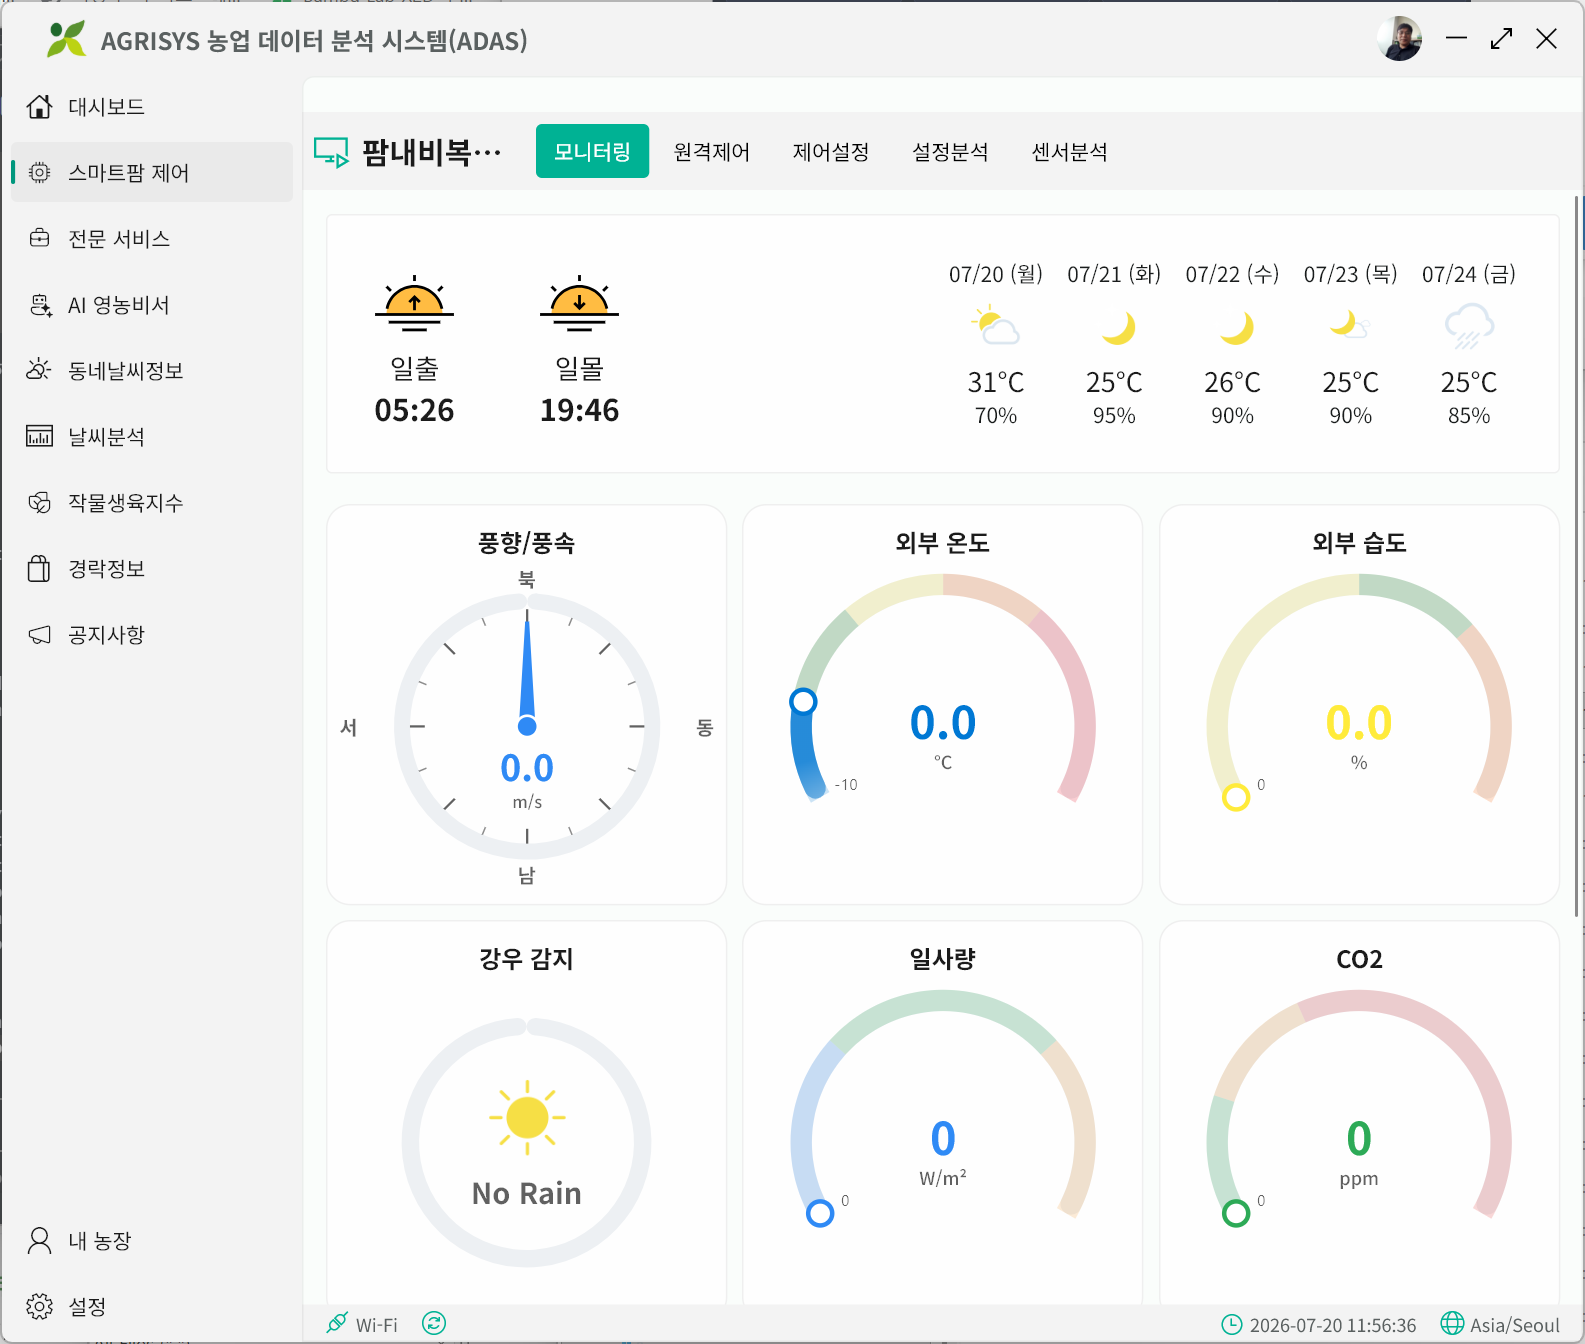Click the Asia/Seoul timezone text

[1514, 1325]
